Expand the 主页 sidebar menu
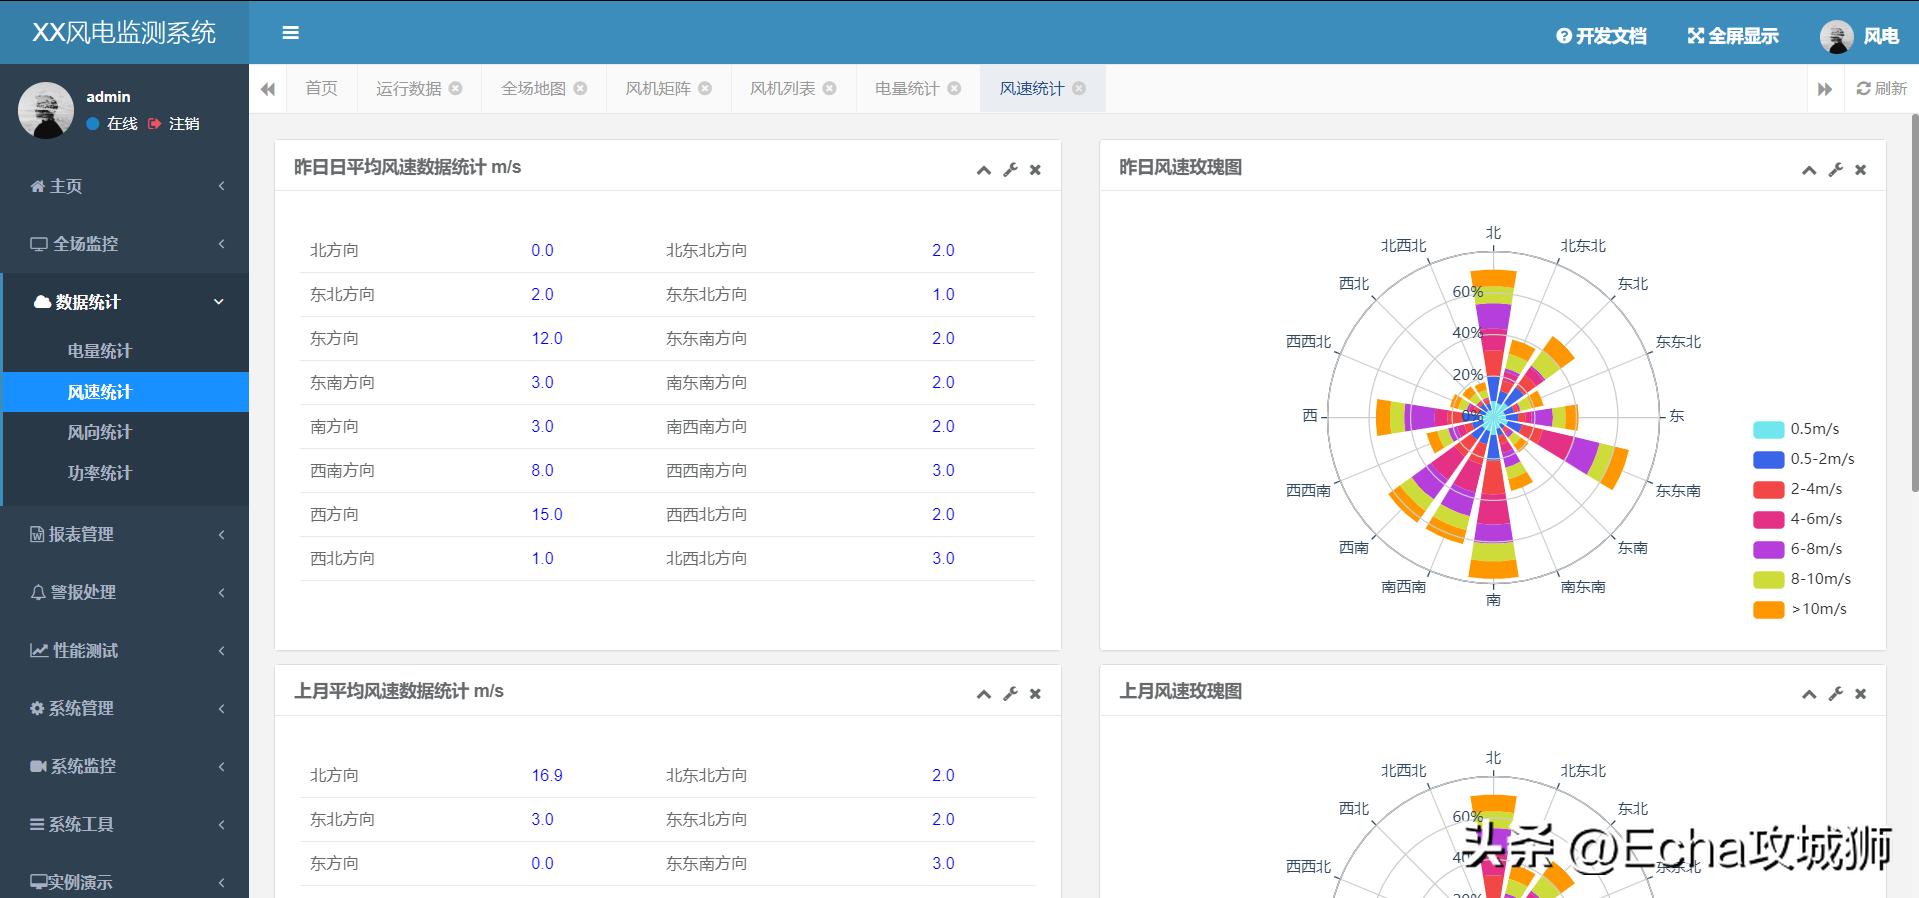 pos(124,186)
